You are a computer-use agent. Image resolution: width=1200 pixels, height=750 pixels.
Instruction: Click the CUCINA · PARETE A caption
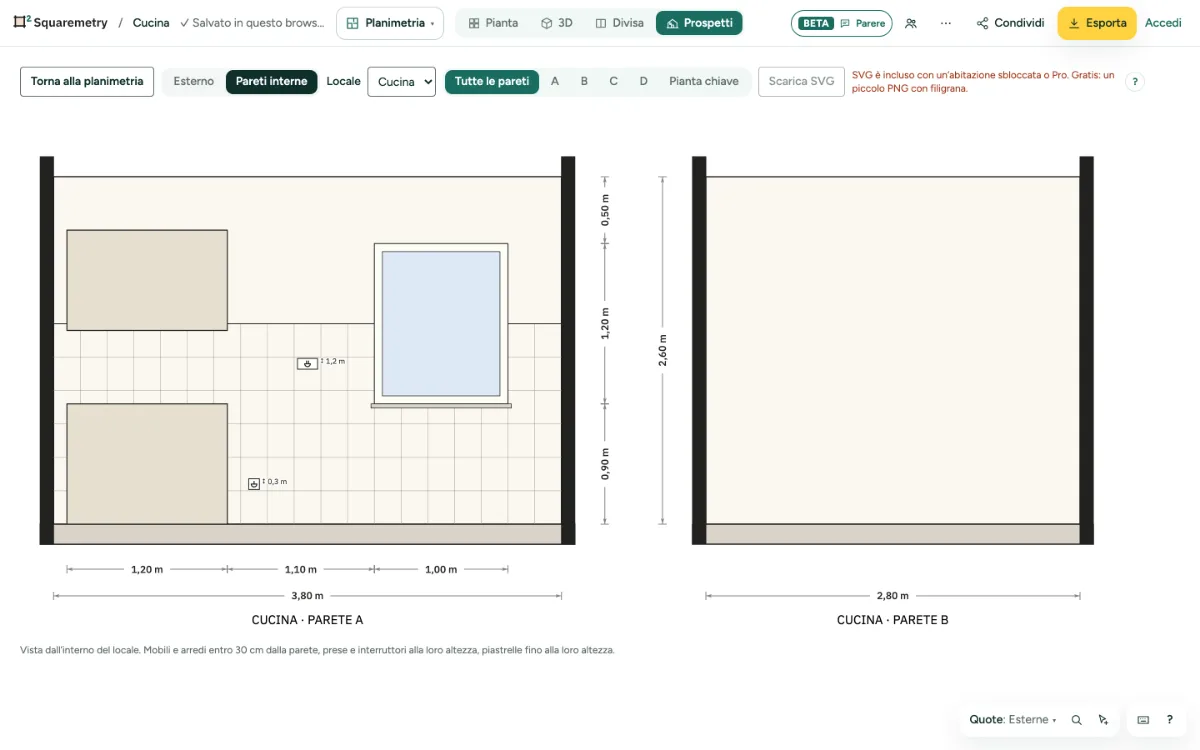click(x=307, y=620)
